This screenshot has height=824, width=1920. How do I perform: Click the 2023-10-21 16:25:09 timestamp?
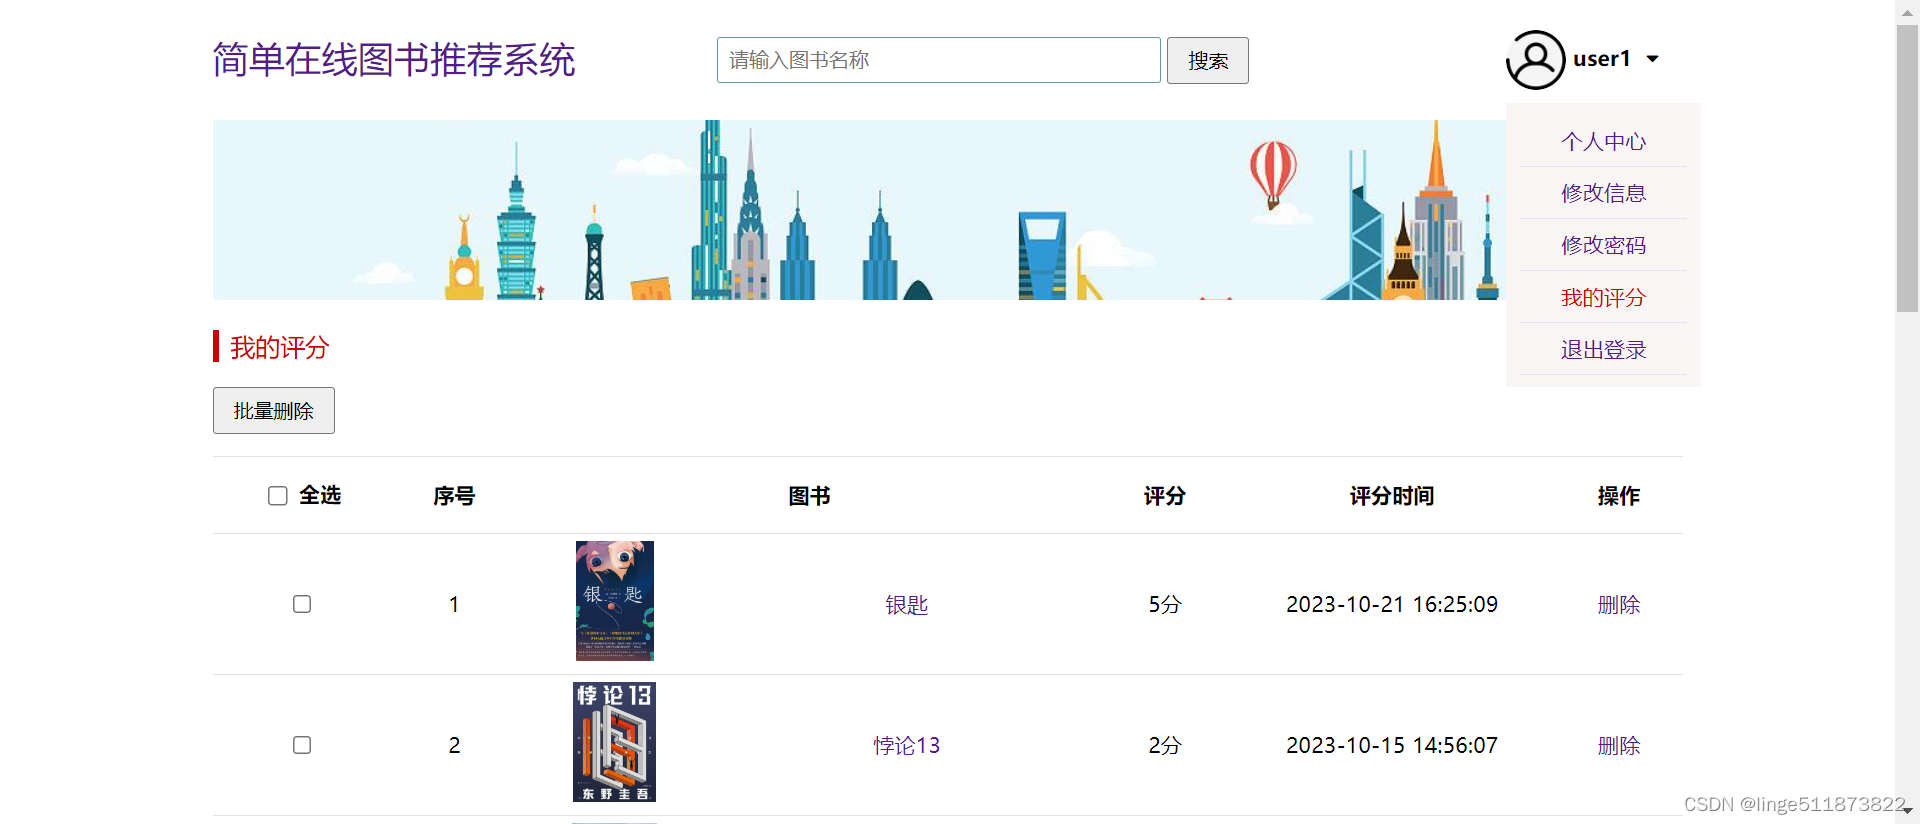coord(1392,604)
